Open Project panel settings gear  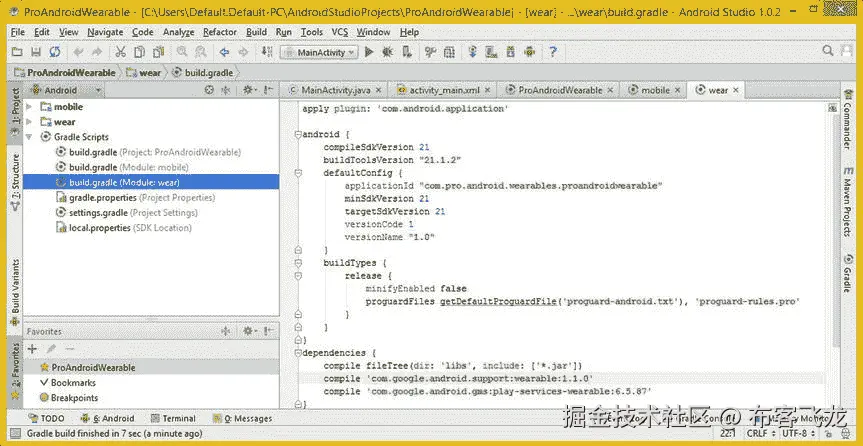(x=248, y=90)
